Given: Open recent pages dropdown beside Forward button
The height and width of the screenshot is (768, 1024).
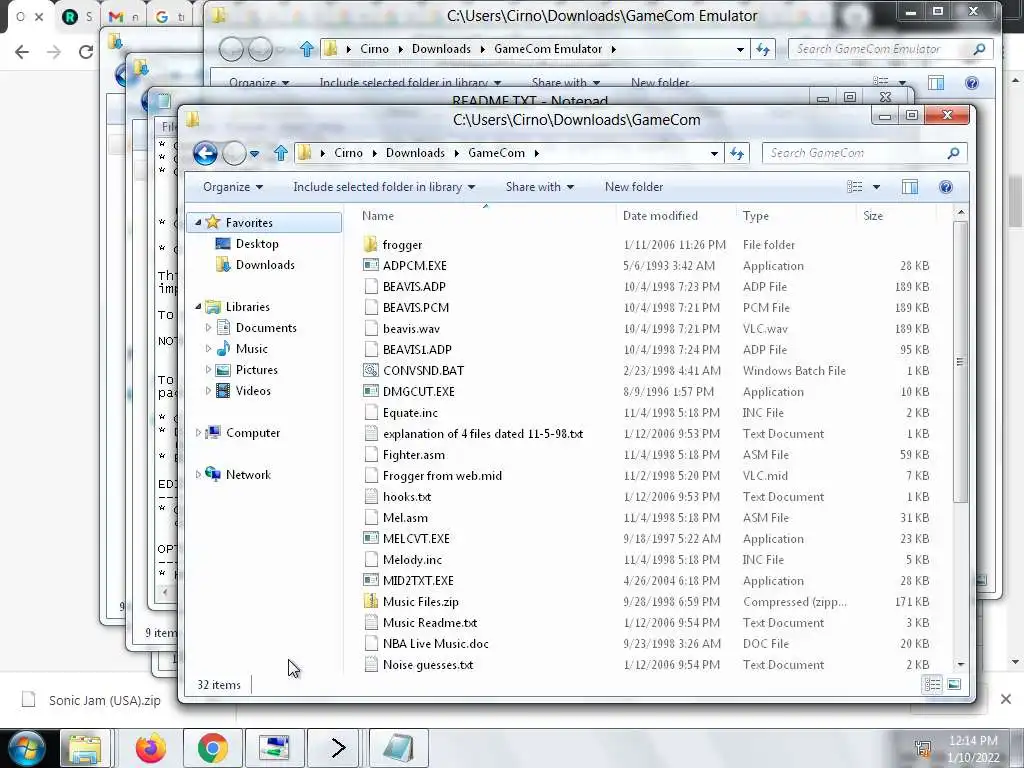Looking at the screenshot, I should point(255,154).
